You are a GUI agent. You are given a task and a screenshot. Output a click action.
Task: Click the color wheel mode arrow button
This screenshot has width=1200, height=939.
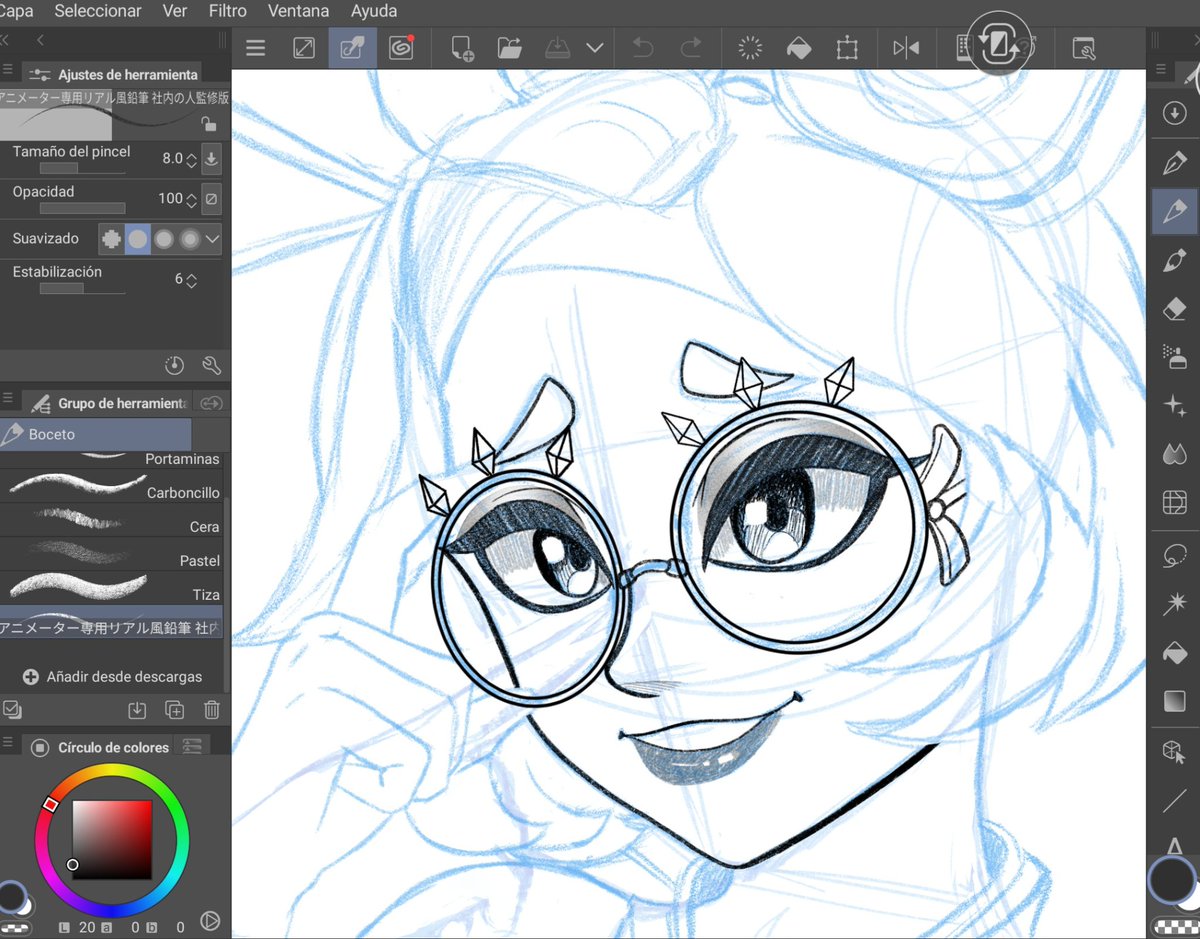coord(210,922)
